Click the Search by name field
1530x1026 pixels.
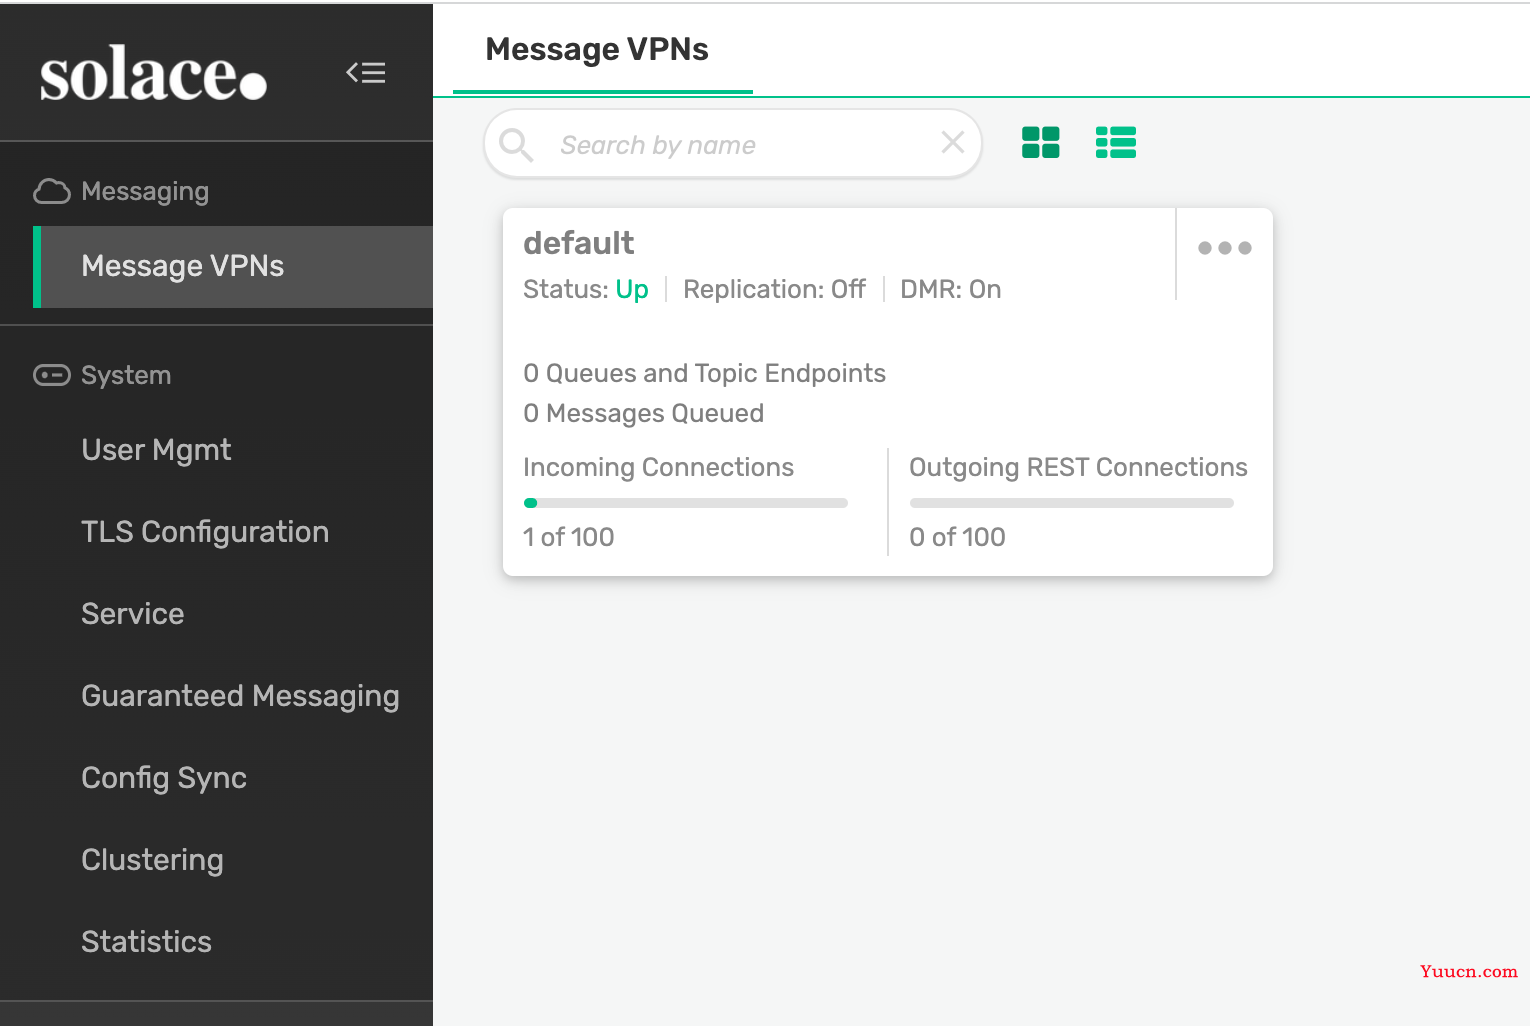click(733, 144)
